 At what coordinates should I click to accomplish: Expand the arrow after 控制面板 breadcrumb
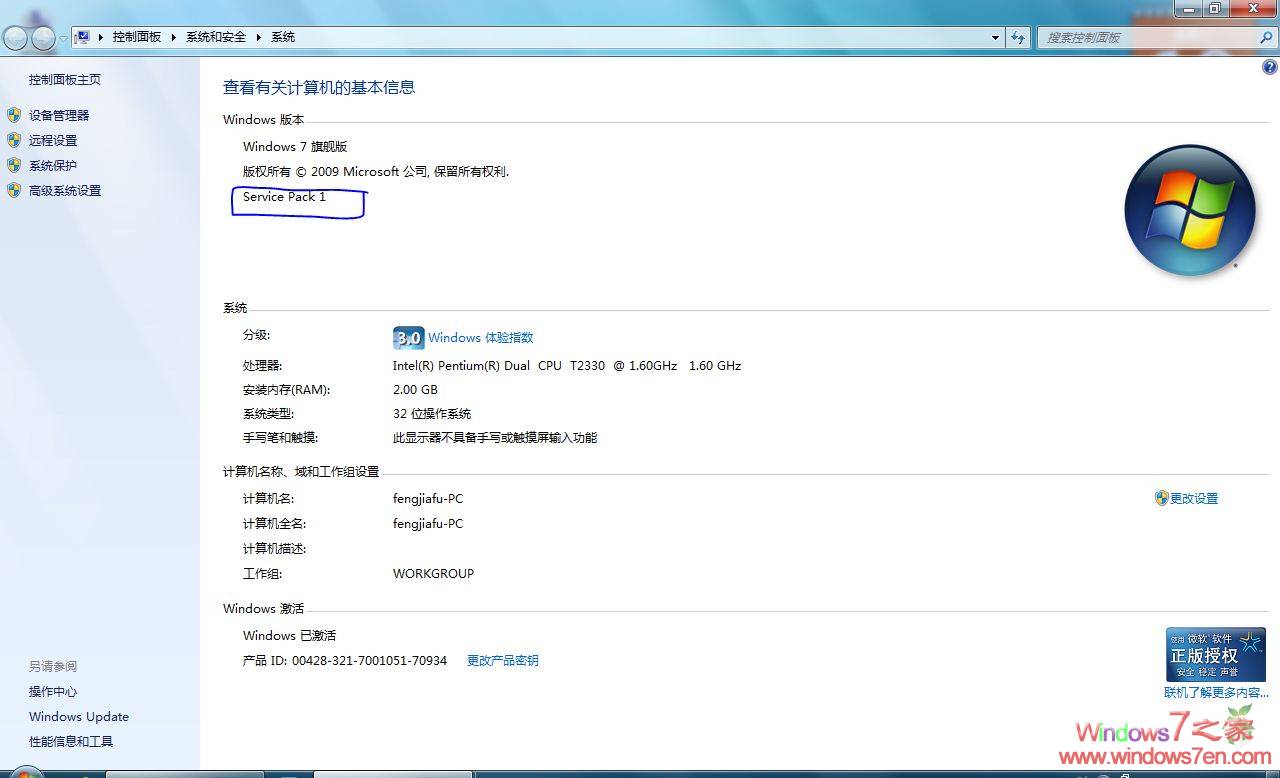(x=173, y=37)
